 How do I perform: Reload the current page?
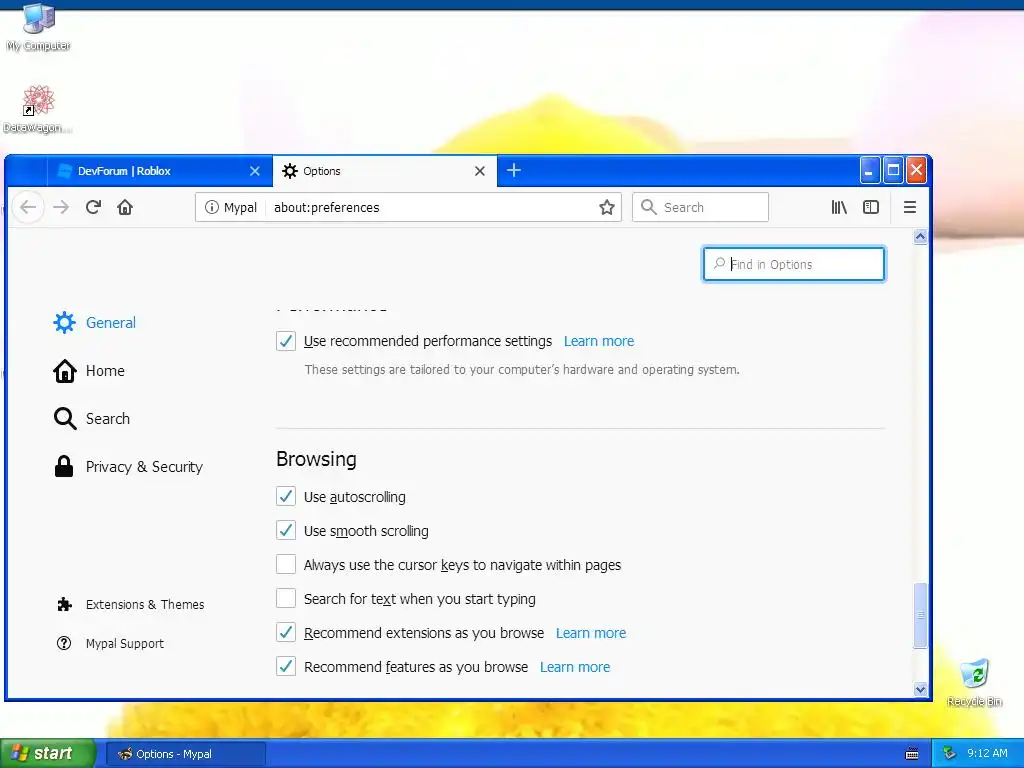[93, 208]
